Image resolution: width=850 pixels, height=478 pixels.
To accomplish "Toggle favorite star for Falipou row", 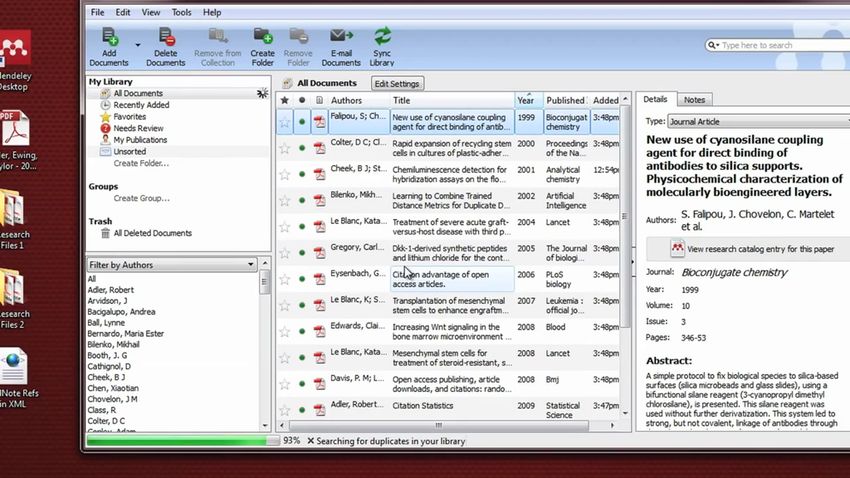I will pos(285,122).
